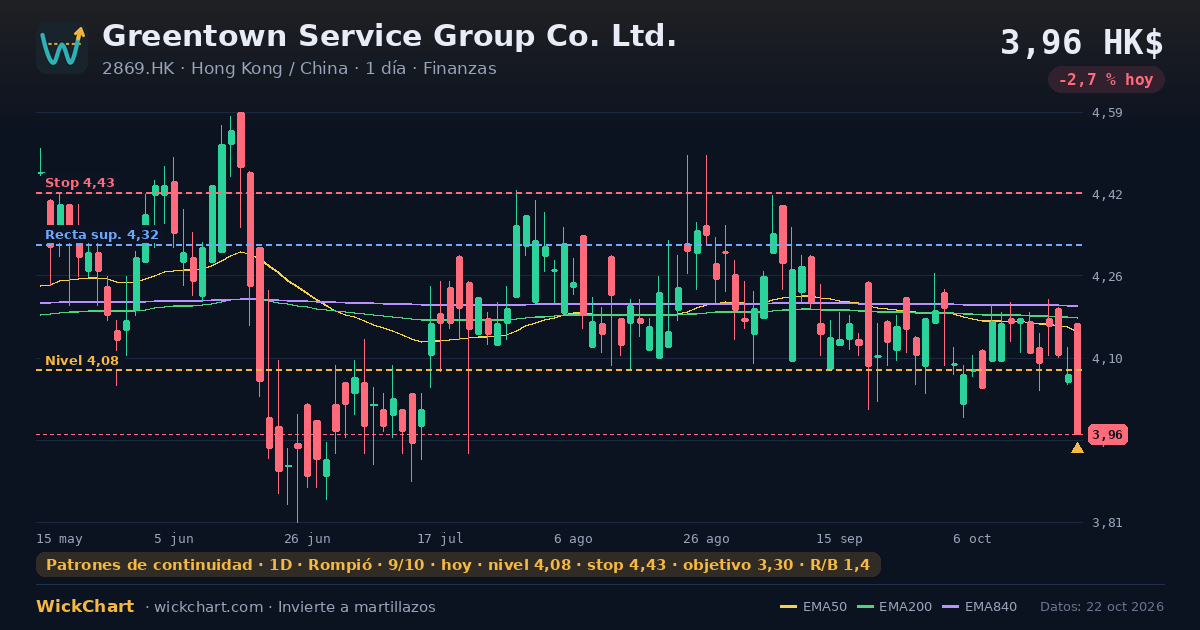Click the 26 ago date label
Screen dimensions: 1200x630
pyautogui.click(x=706, y=539)
